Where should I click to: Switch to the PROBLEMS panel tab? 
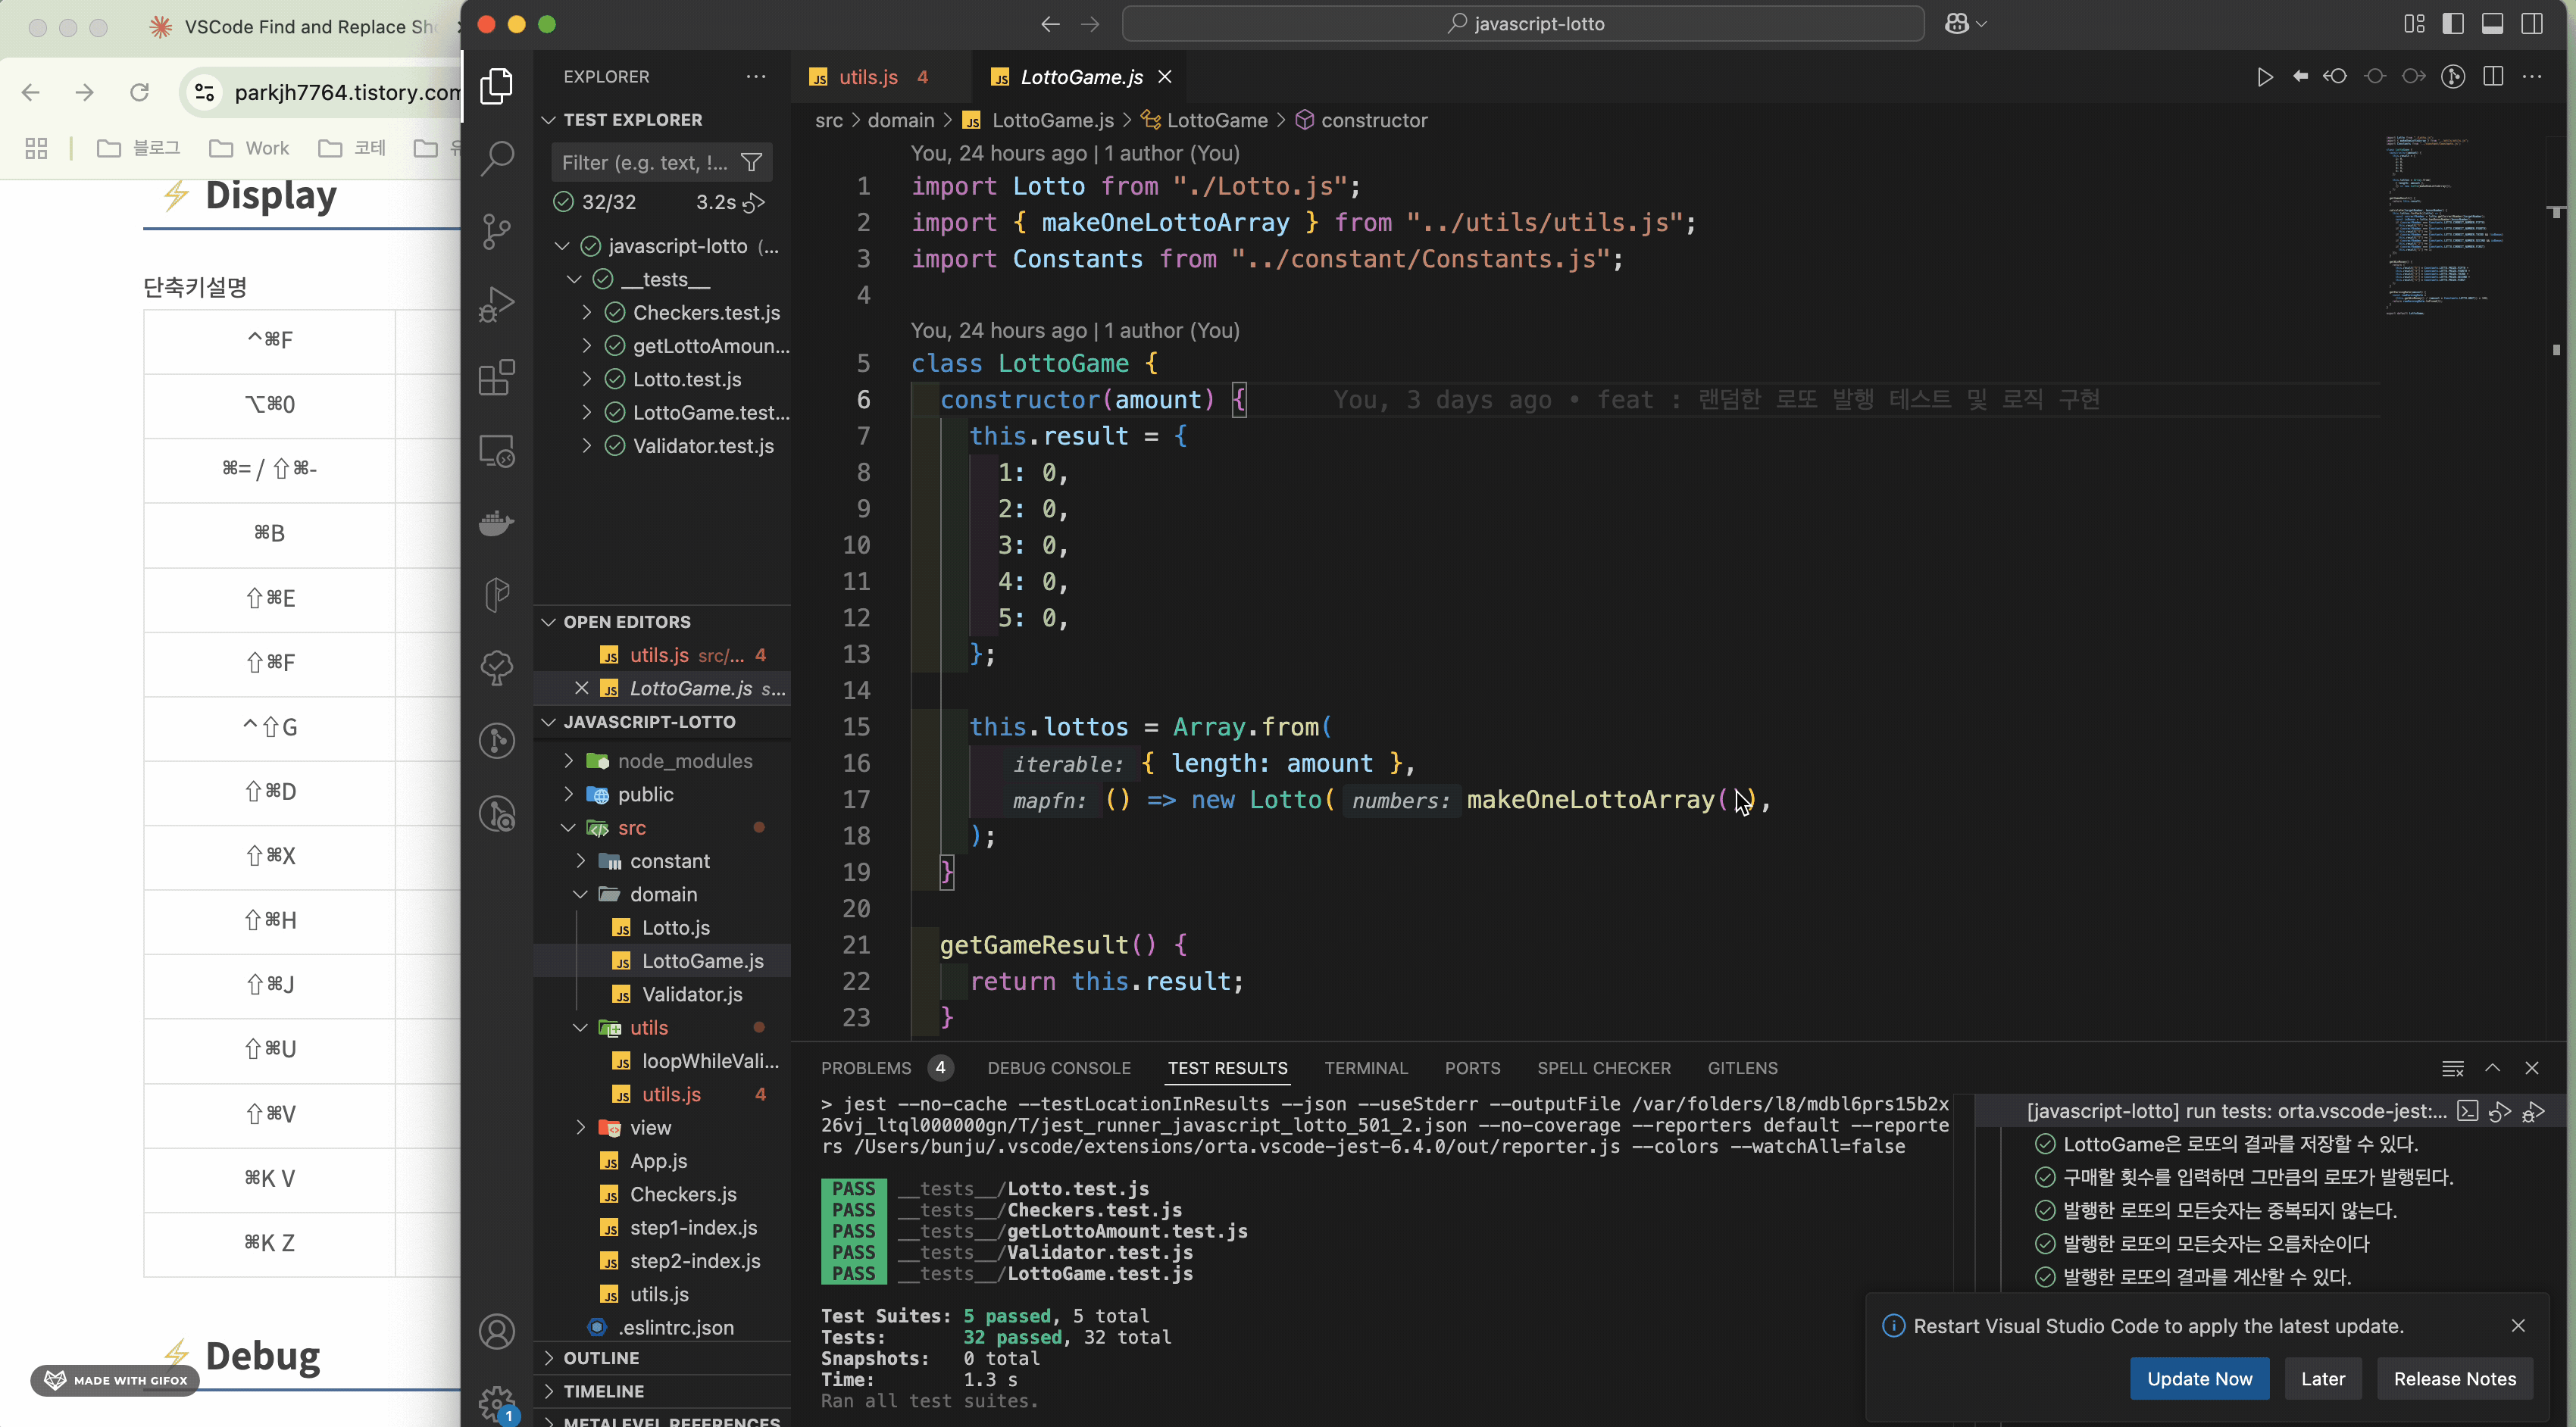point(866,1068)
